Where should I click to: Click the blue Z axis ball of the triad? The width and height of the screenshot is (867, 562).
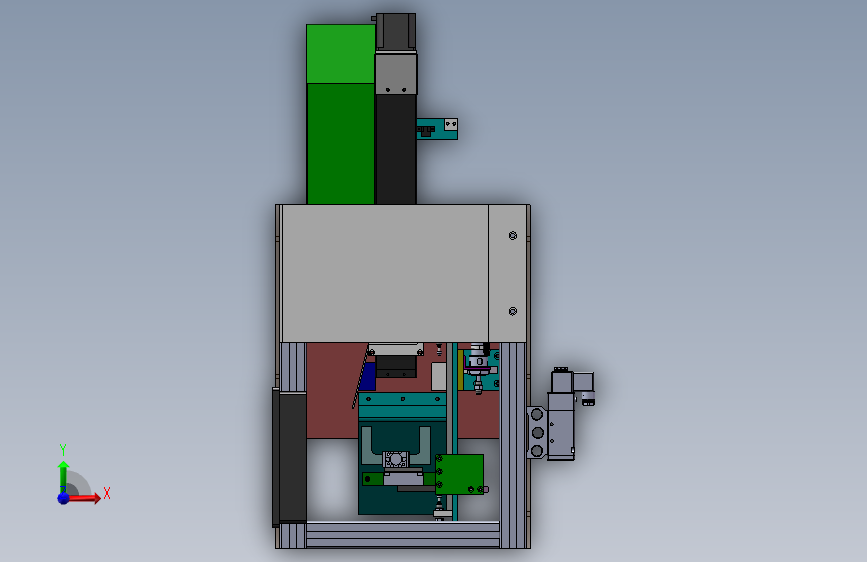click(x=64, y=498)
